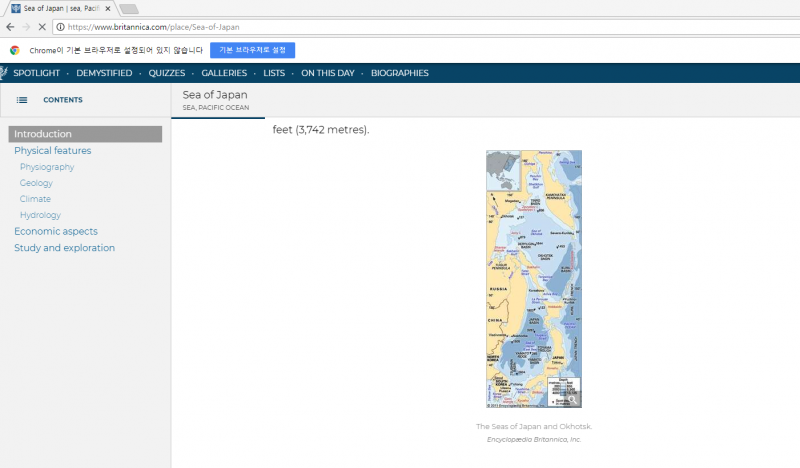
Task: Go to the Galleries section
Action: (x=224, y=73)
